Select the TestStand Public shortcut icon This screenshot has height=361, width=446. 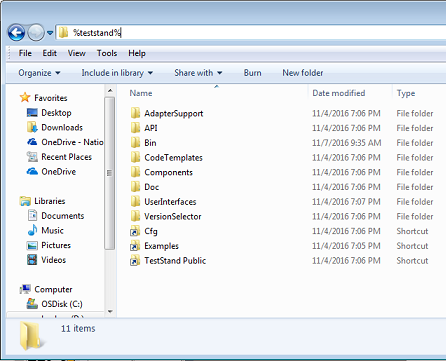(135, 260)
